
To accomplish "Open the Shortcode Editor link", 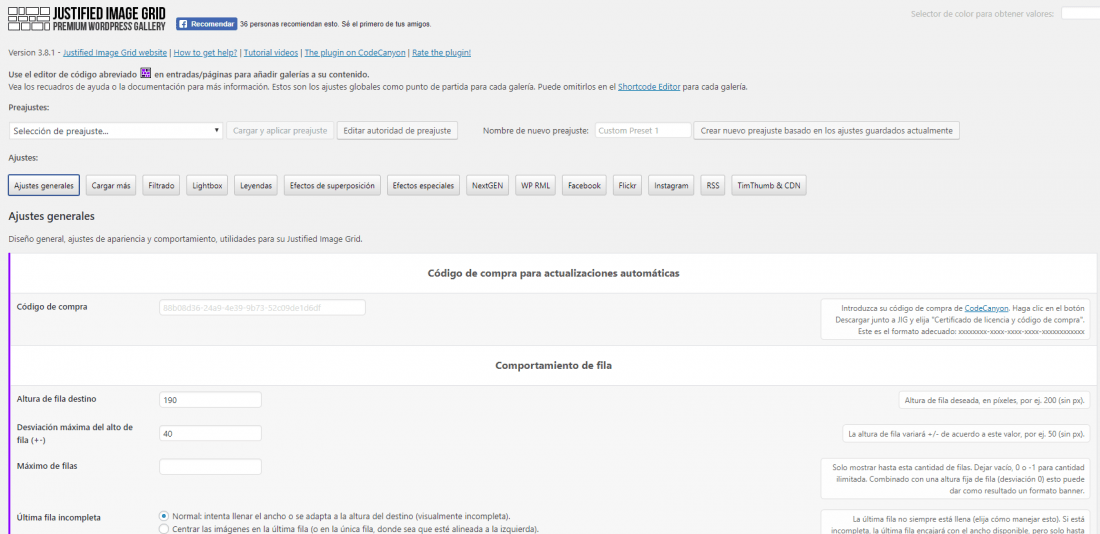I will click(649, 88).
